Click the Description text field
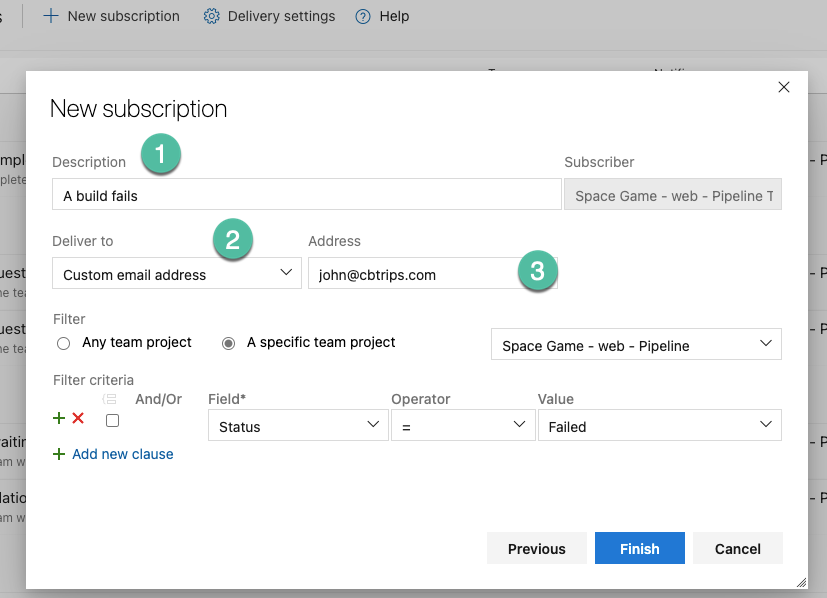Viewport: 827px width, 598px height. coord(306,194)
